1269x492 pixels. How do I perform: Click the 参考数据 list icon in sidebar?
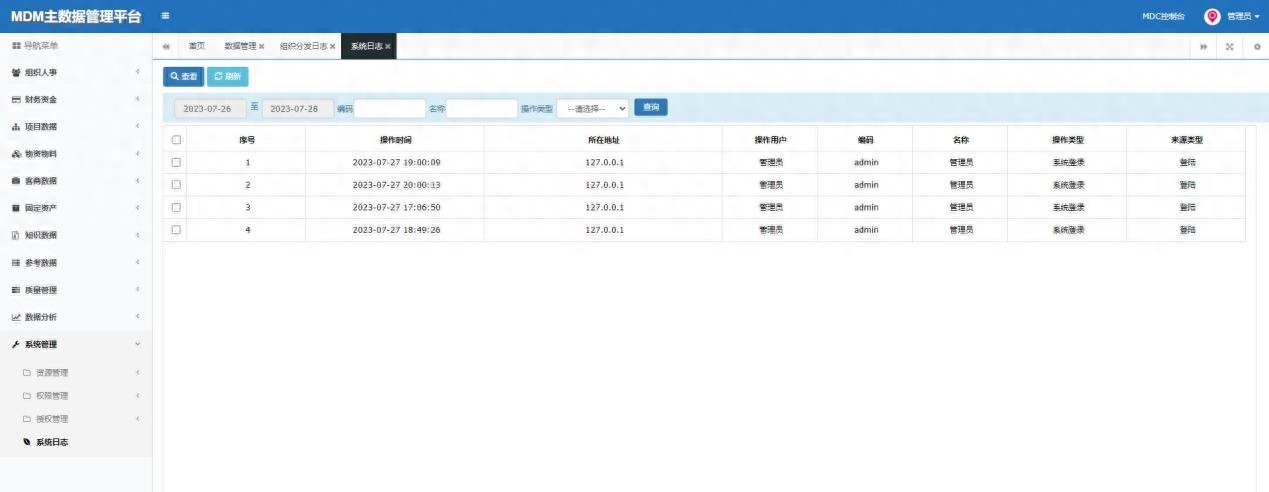coord(15,262)
